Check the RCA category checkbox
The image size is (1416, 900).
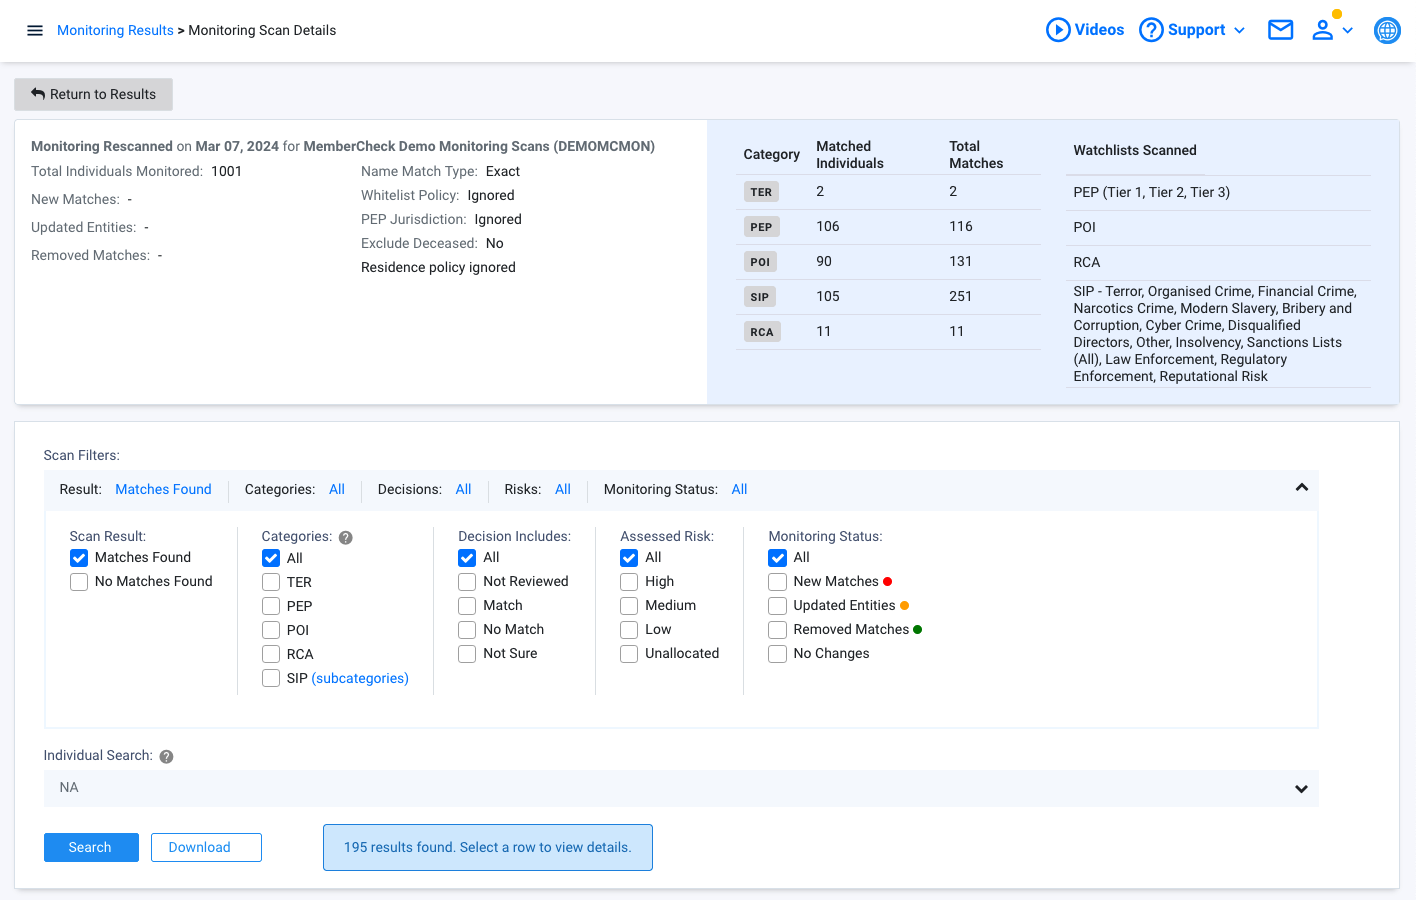[x=271, y=654]
